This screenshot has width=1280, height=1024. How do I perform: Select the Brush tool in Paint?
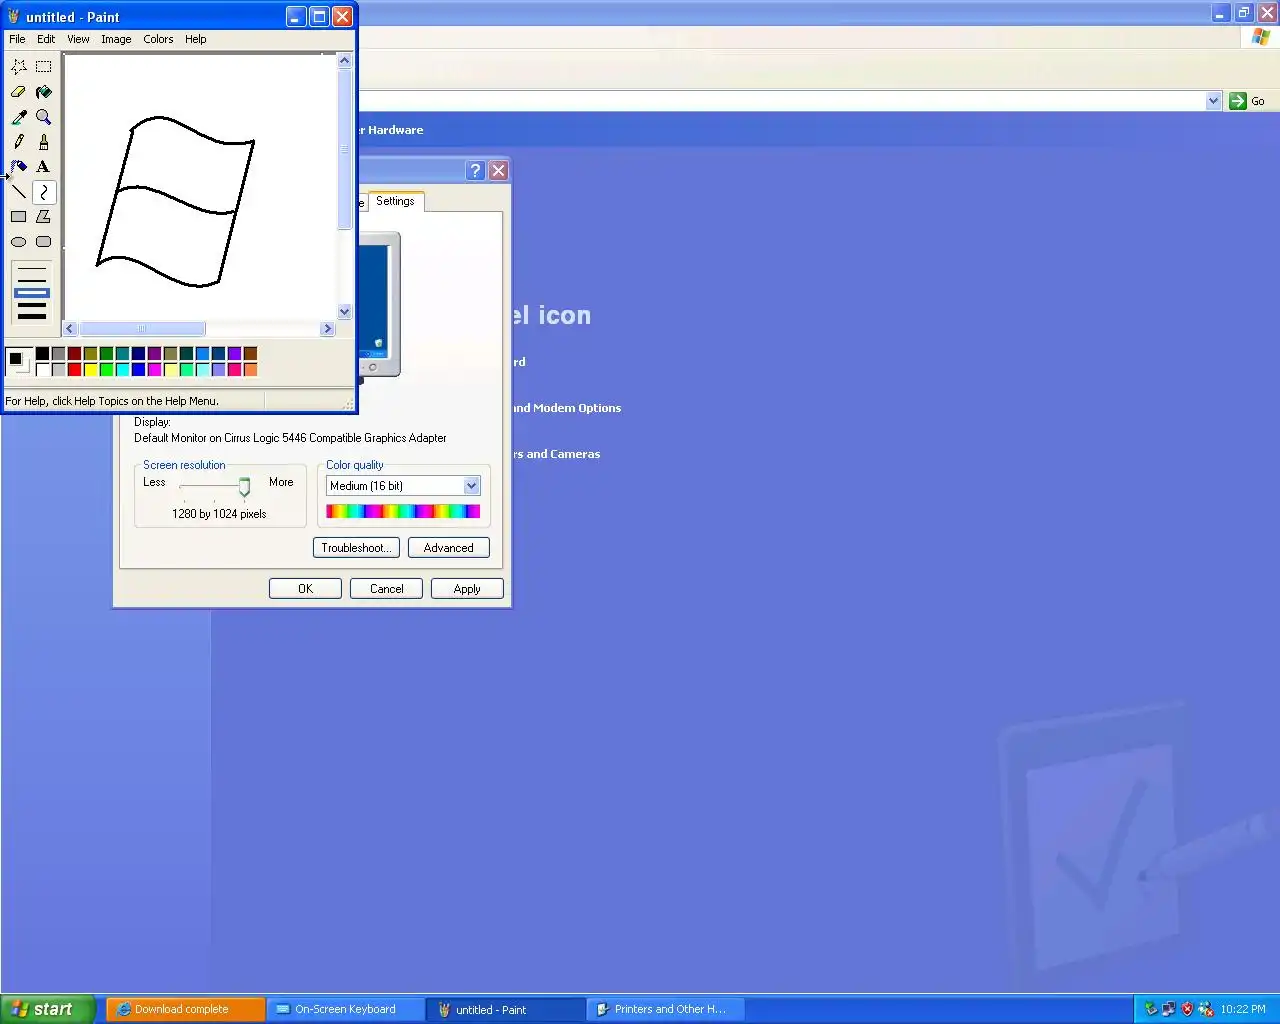point(44,142)
